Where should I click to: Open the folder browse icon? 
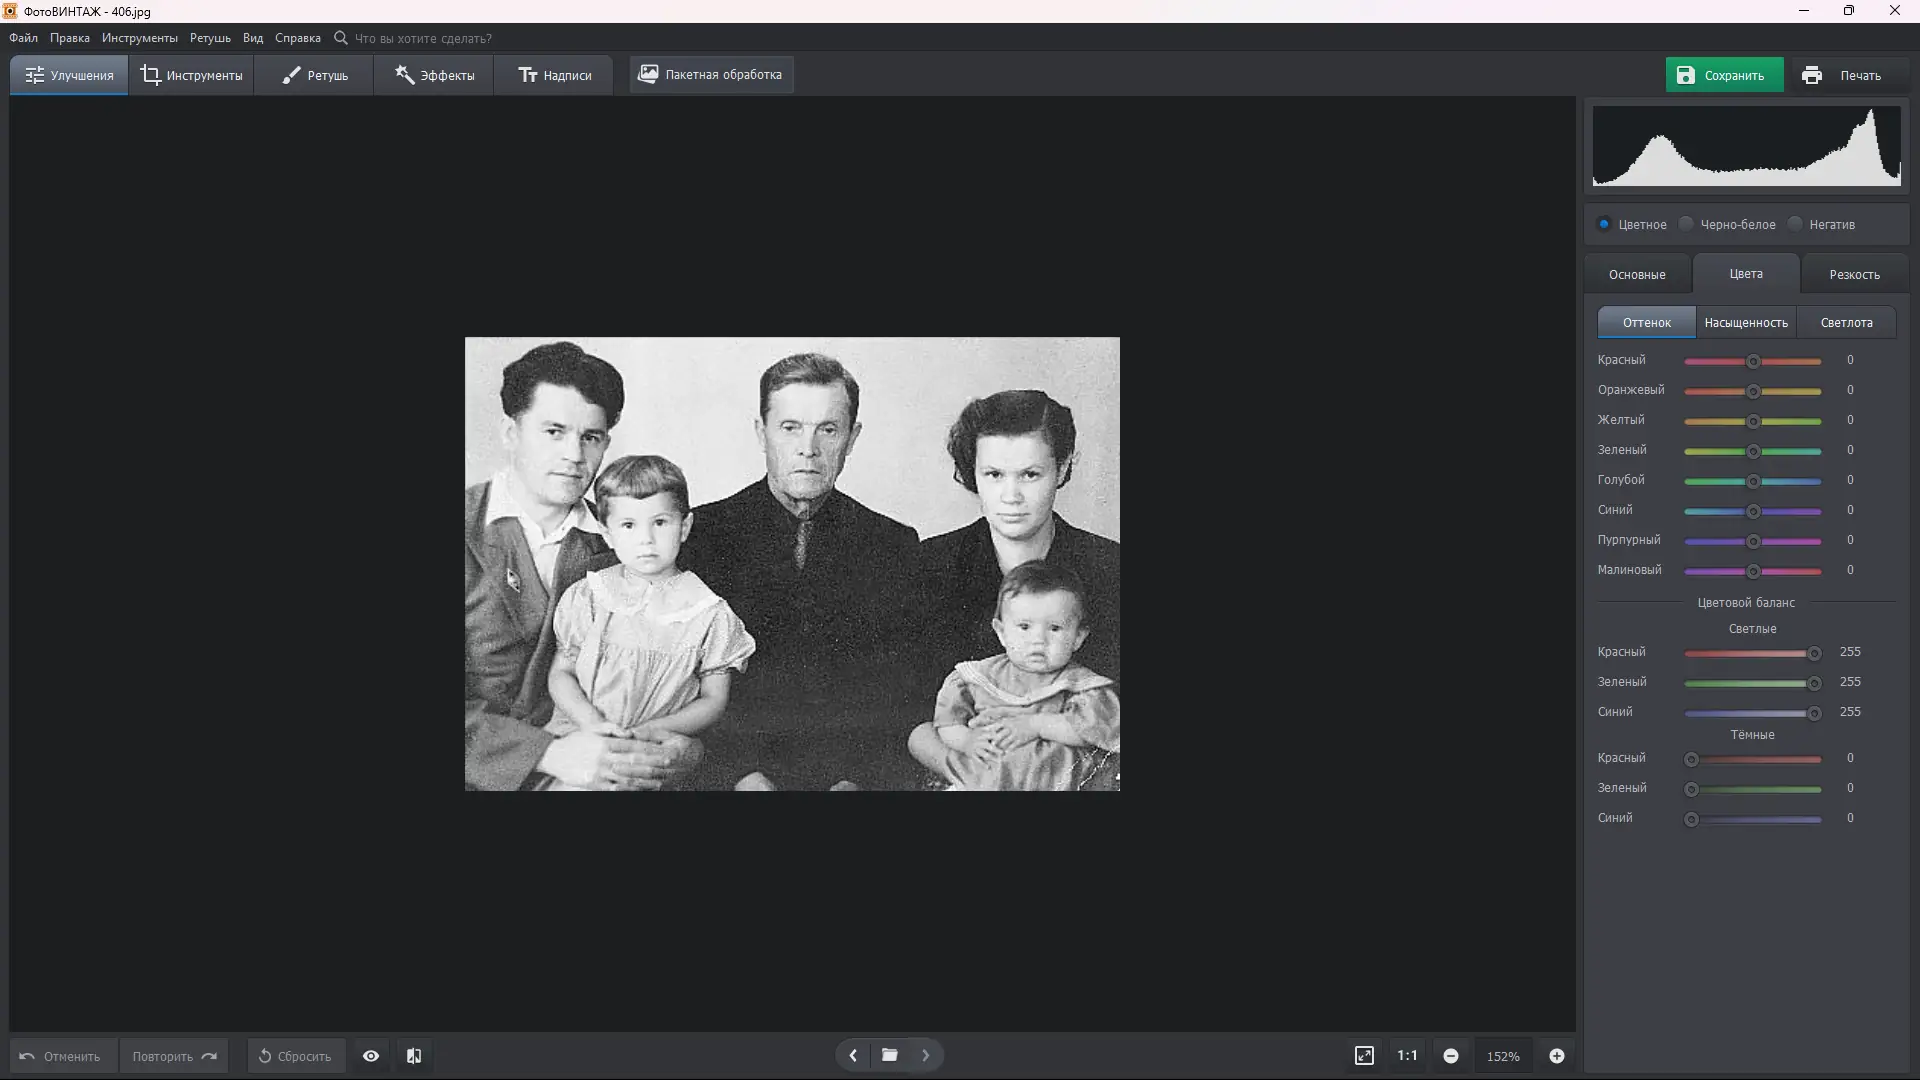coord(889,1055)
